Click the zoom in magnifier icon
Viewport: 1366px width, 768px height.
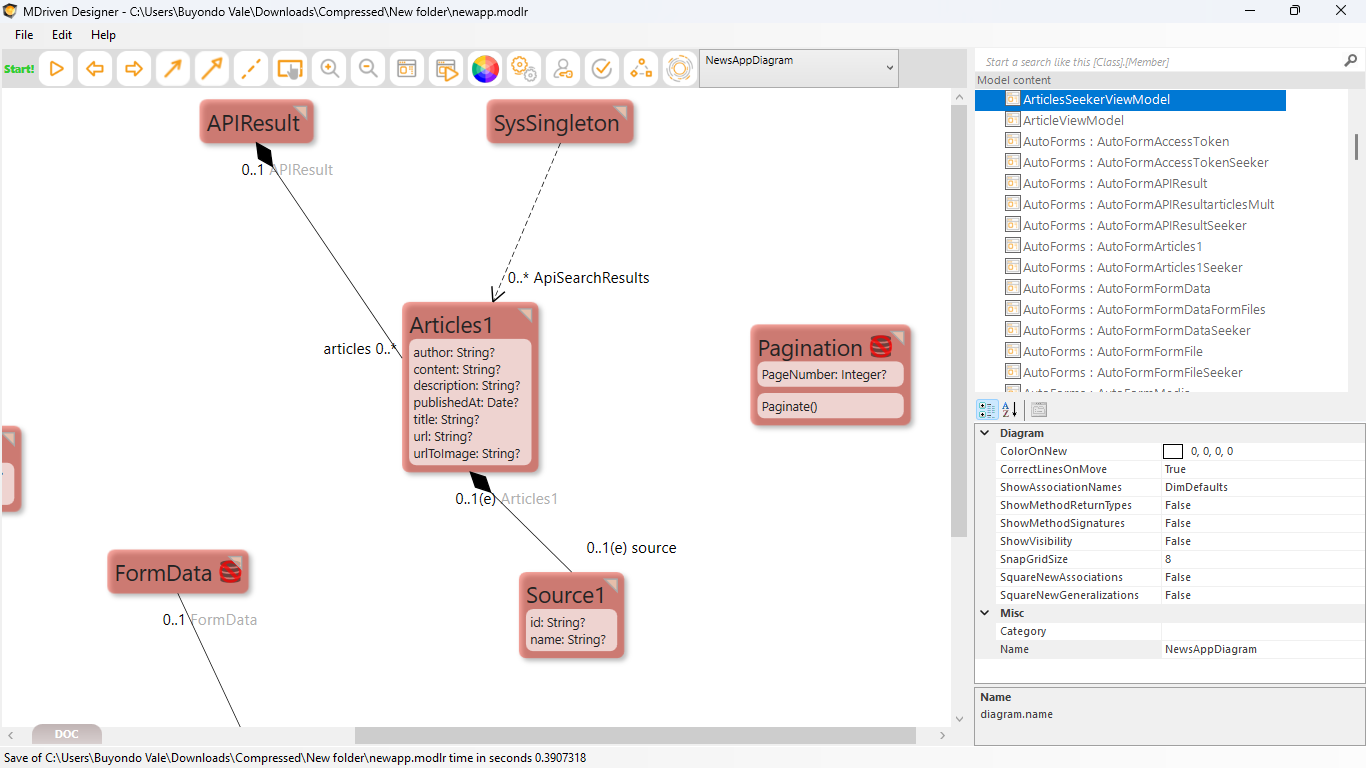point(329,69)
